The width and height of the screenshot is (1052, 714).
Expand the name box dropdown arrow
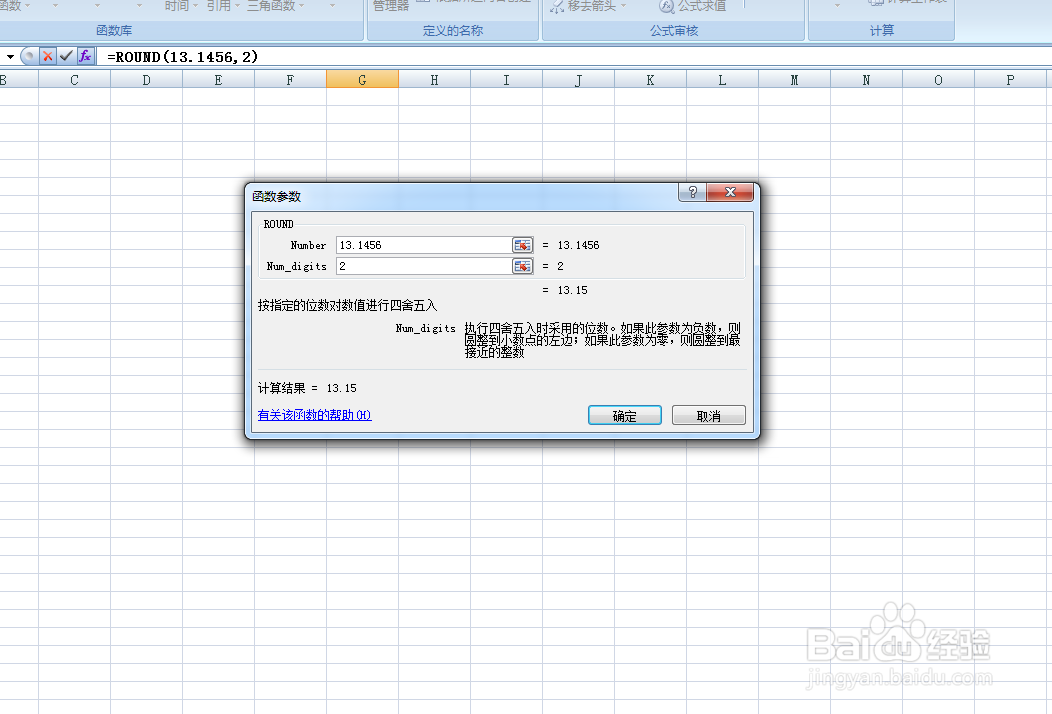pos(10,56)
